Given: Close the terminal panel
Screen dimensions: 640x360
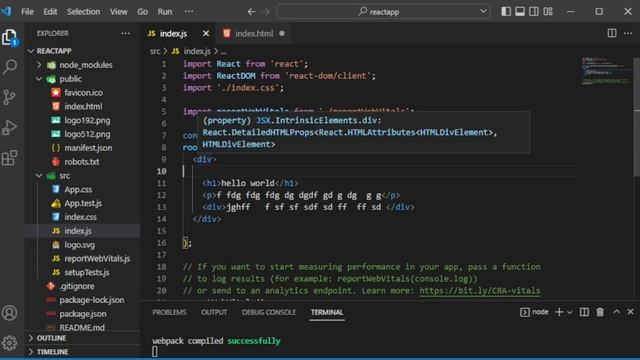Looking at the screenshot, I should 630,312.
